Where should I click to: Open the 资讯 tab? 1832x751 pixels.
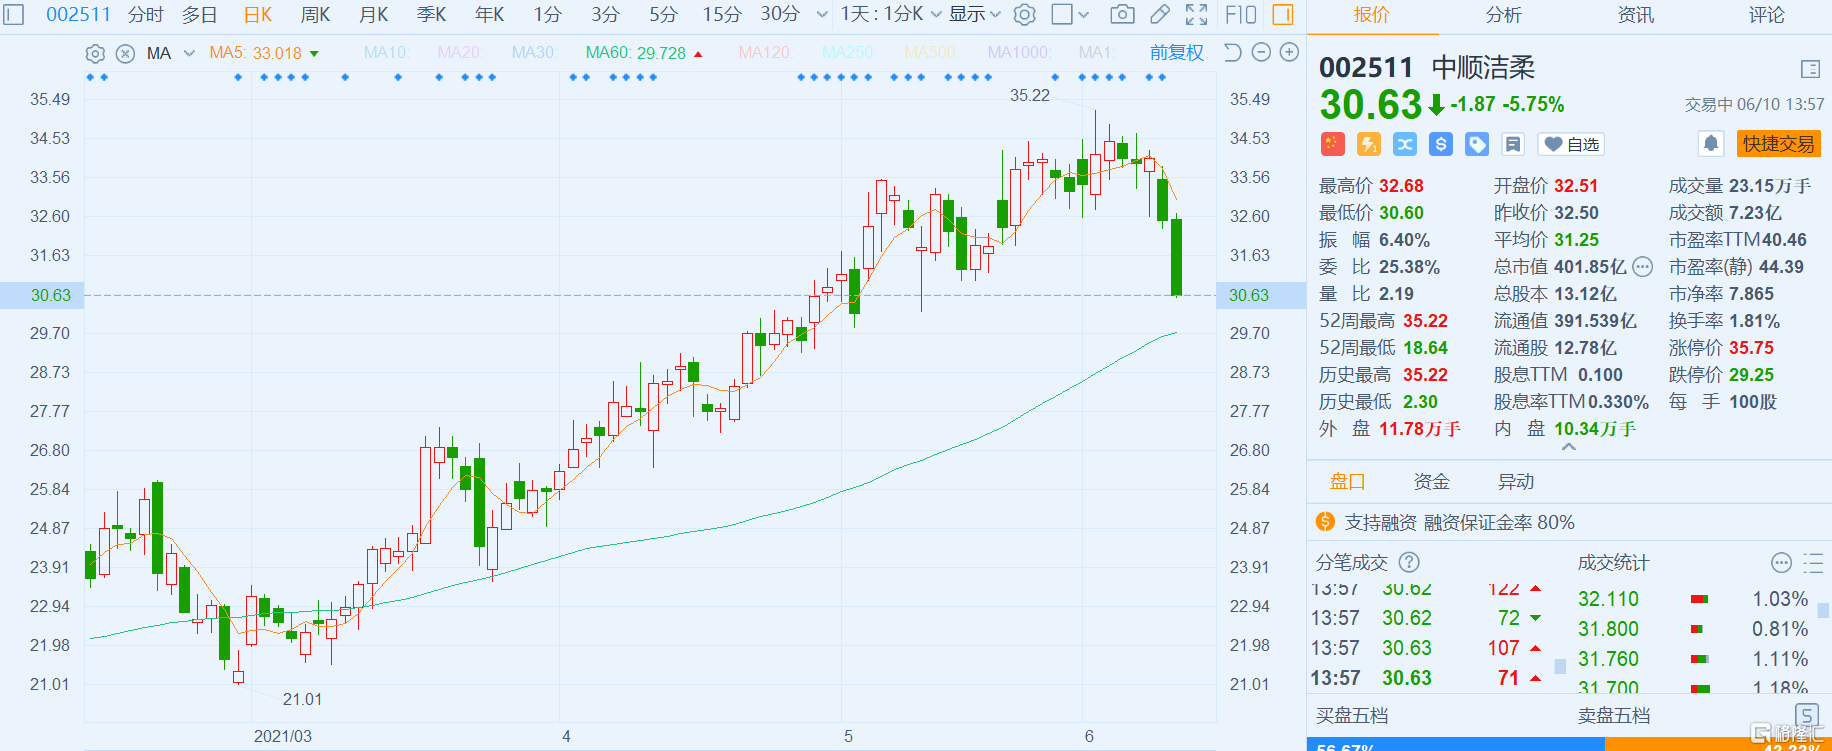tap(1635, 15)
